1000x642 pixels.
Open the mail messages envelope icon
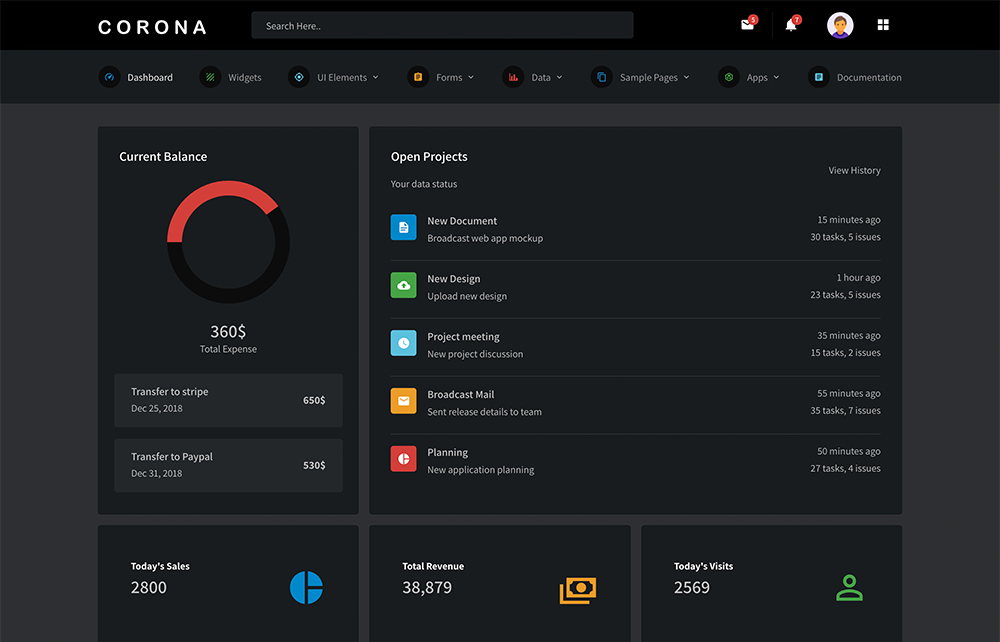pos(747,25)
